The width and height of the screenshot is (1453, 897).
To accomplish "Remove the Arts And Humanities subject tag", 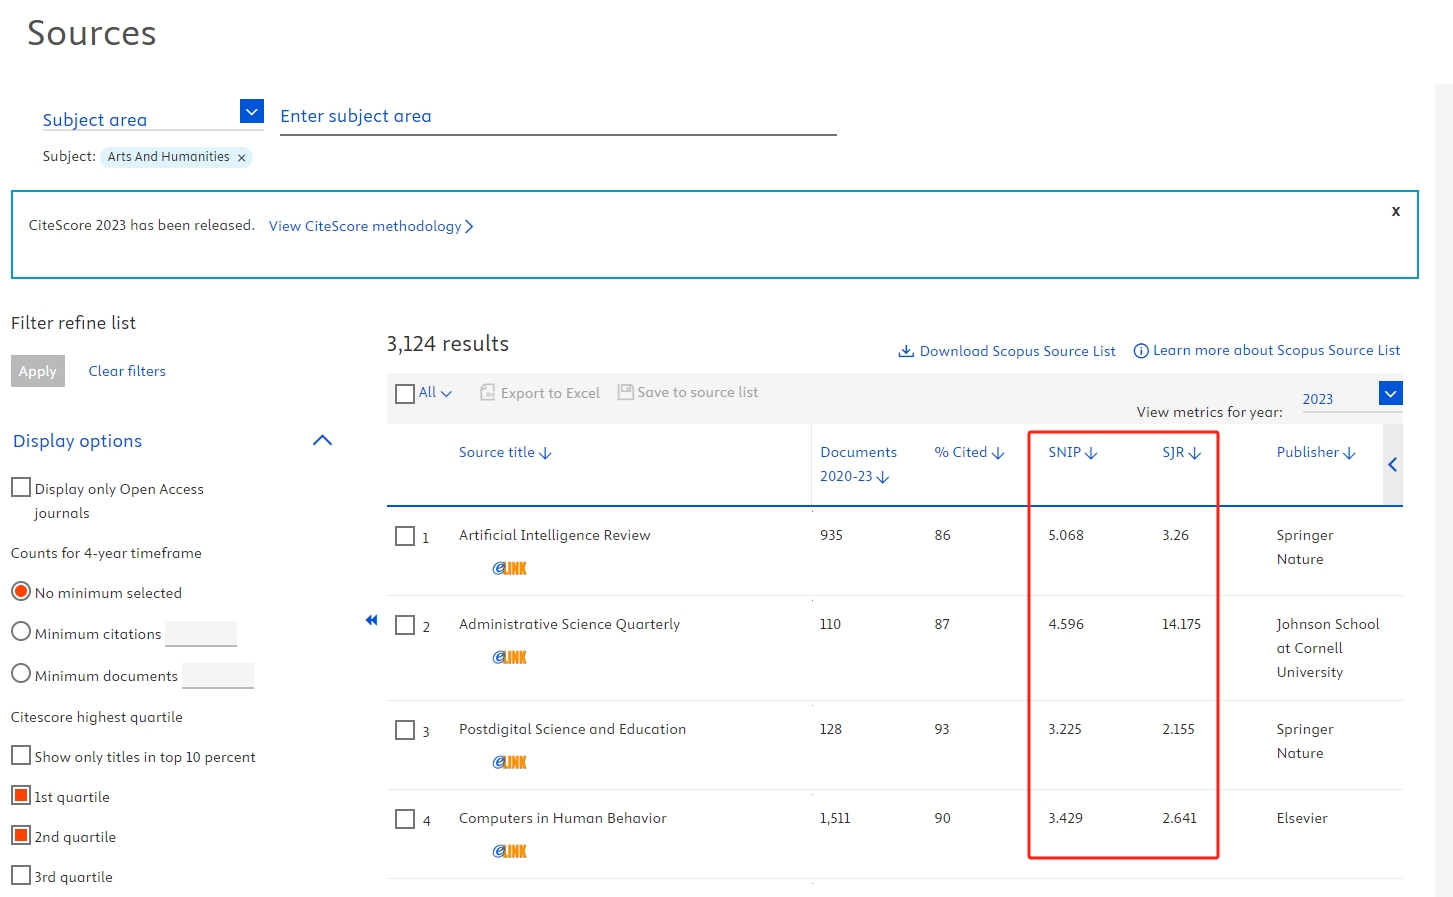I will pyautogui.click(x=241, y=158).
